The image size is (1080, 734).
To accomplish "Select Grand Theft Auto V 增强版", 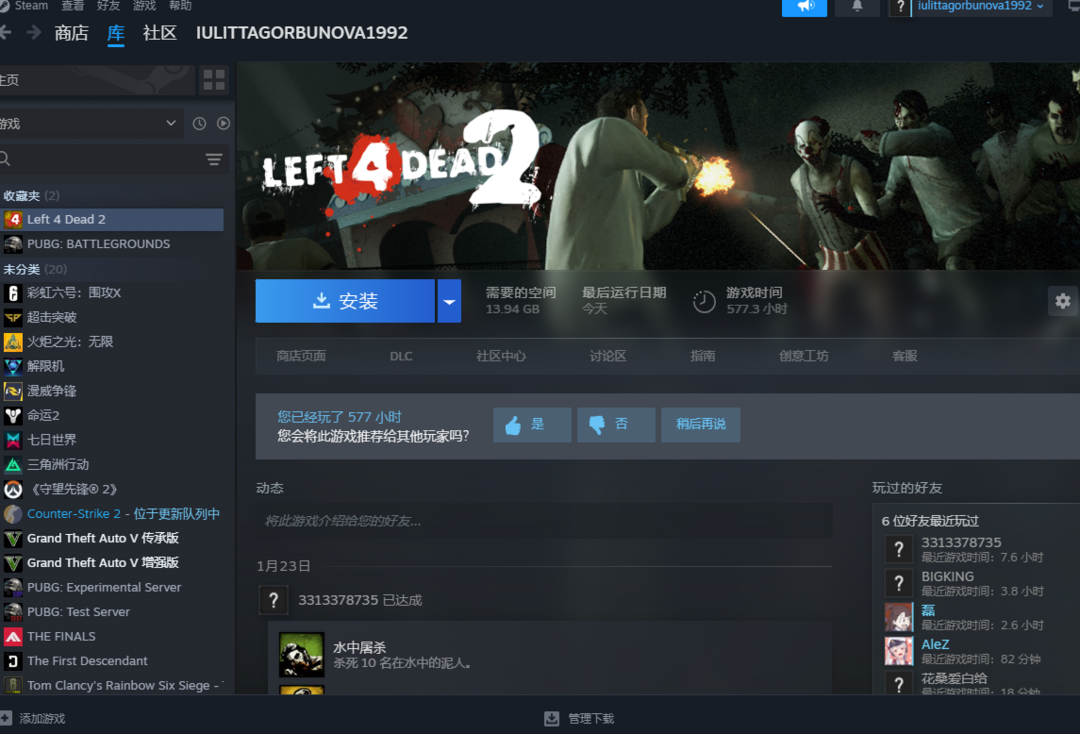I will pyautogui.click(x=112, y=563).
